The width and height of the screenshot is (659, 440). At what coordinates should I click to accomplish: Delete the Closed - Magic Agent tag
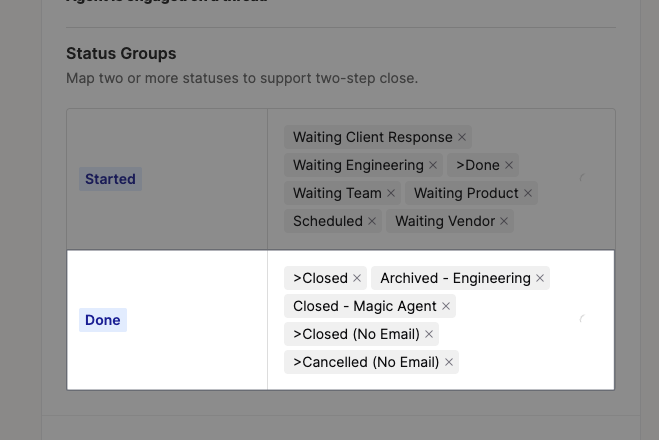point(446,306)
